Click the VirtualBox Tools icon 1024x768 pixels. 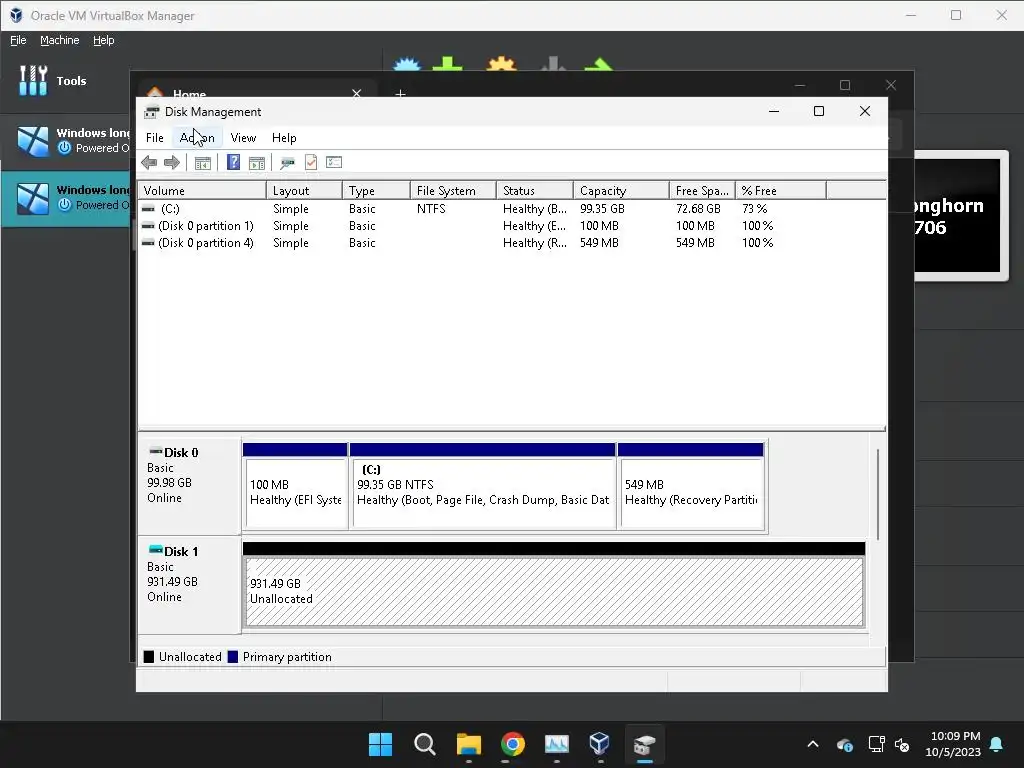(x=33, y=81)
